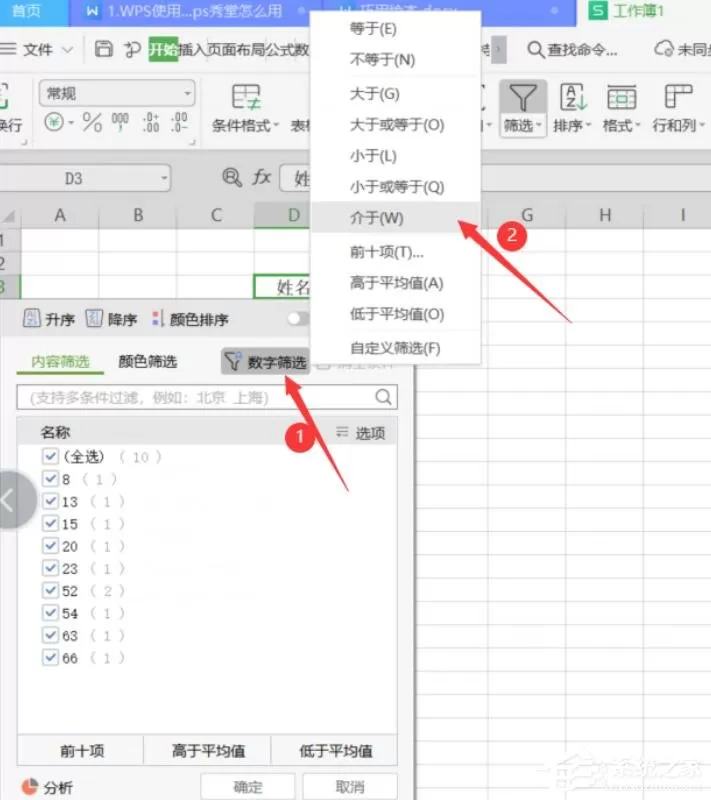This screenshot has height=800, width=711.
Task: Click the cloud unsynced icon
Action: (x=664, y=49)
